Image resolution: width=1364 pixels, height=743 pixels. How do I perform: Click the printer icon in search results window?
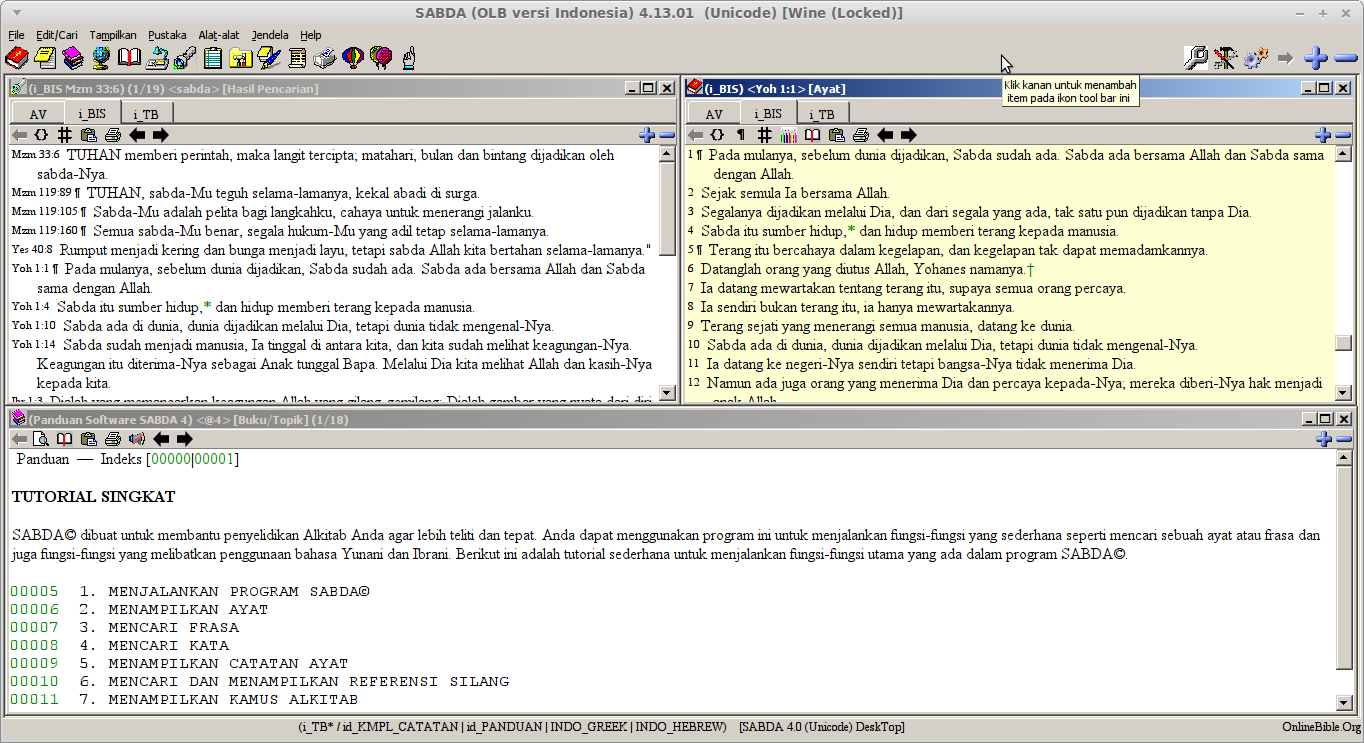tap(113, 135)
